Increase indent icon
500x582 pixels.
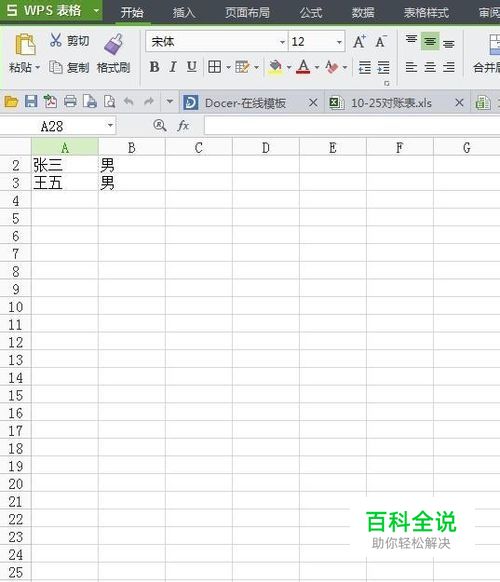pyautogui.click(x=383, y=67)
